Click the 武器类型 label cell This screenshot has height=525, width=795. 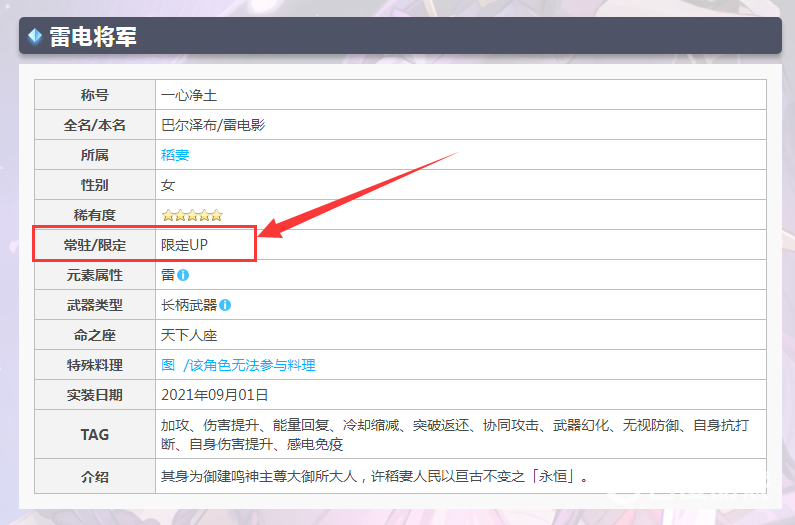point(95,305)
